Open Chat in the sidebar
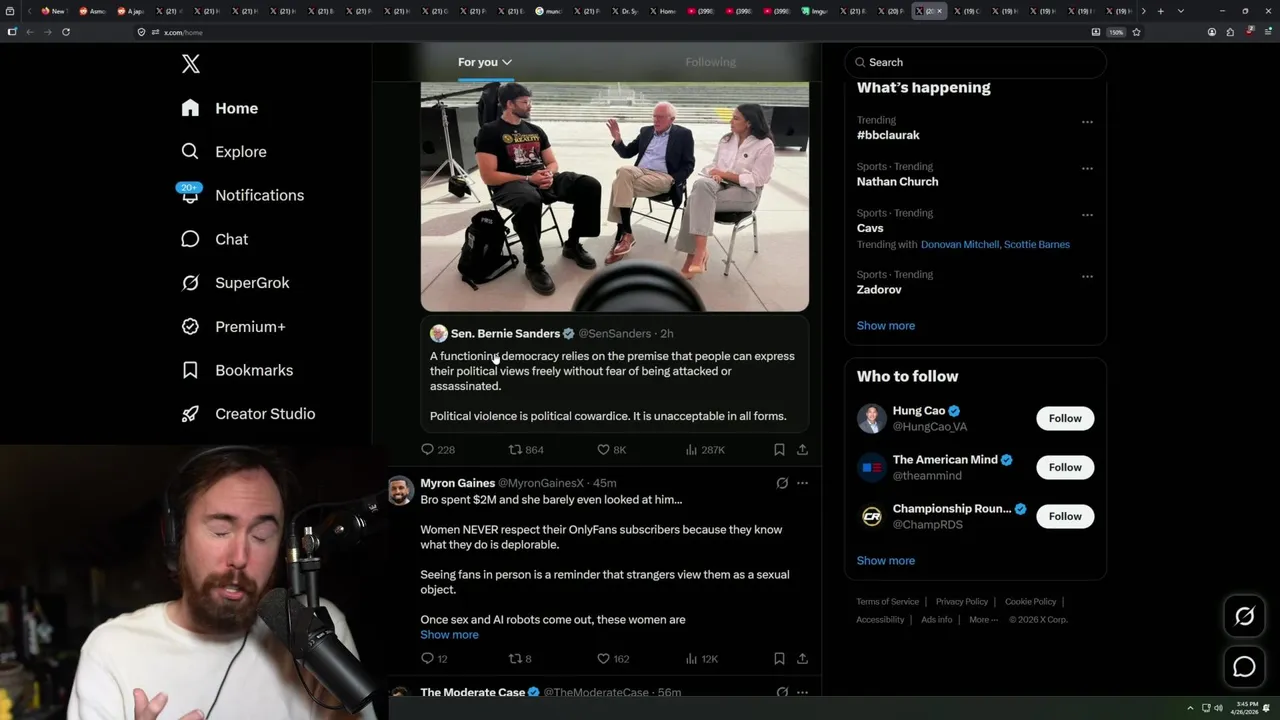This screenshot has height=720, width=1280. coord(215,239)
